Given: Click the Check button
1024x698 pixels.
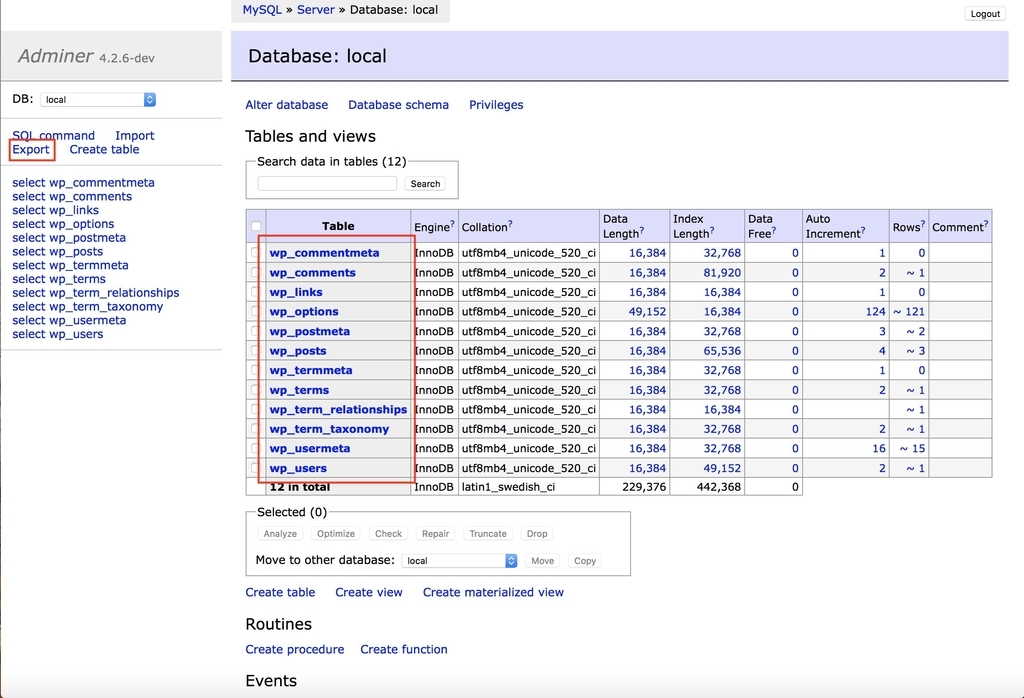Looking at the screenshot, I should pos(389,533).
